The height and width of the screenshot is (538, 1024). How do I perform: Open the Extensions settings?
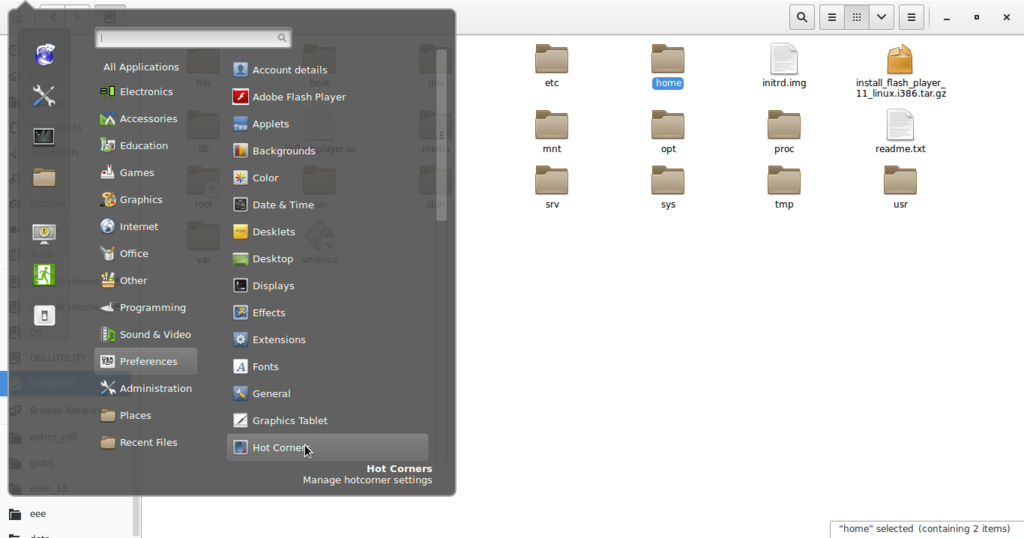coord(327,340)
